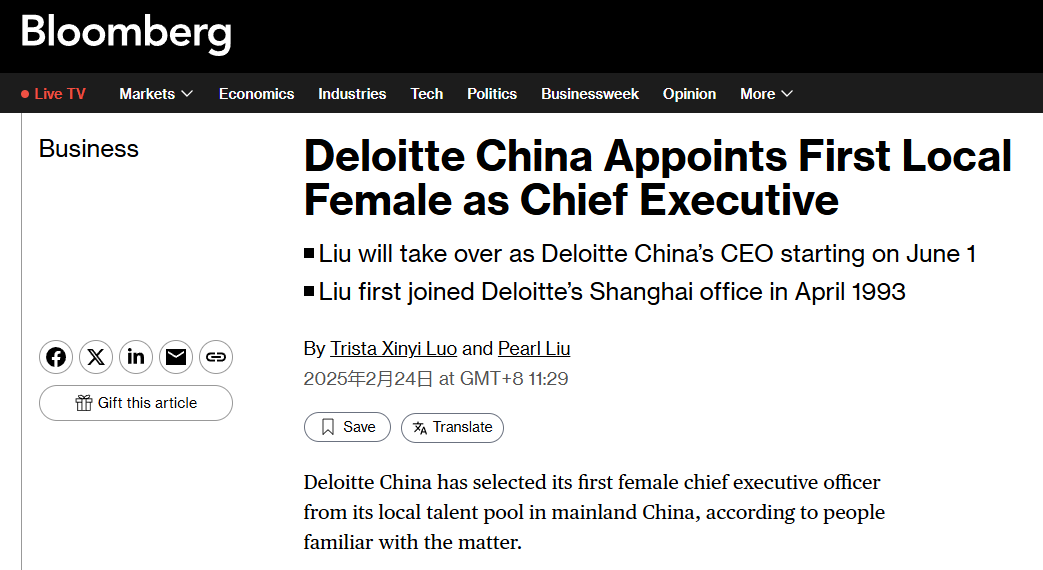
Task: Open Businessweek from the navigation
Action: pyautogui.click(x=589, y=94)
